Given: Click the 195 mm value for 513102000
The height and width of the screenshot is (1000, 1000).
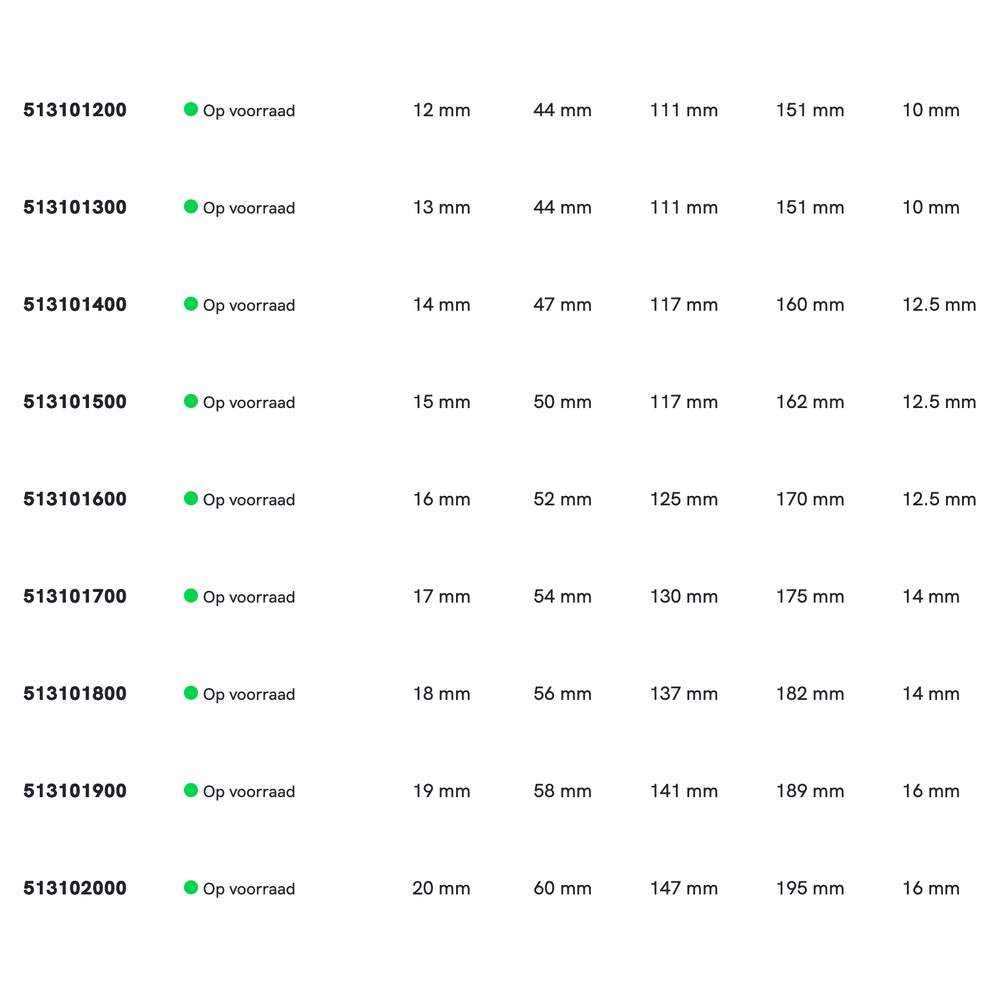Looking at the screenshot, I should (810, 888).
